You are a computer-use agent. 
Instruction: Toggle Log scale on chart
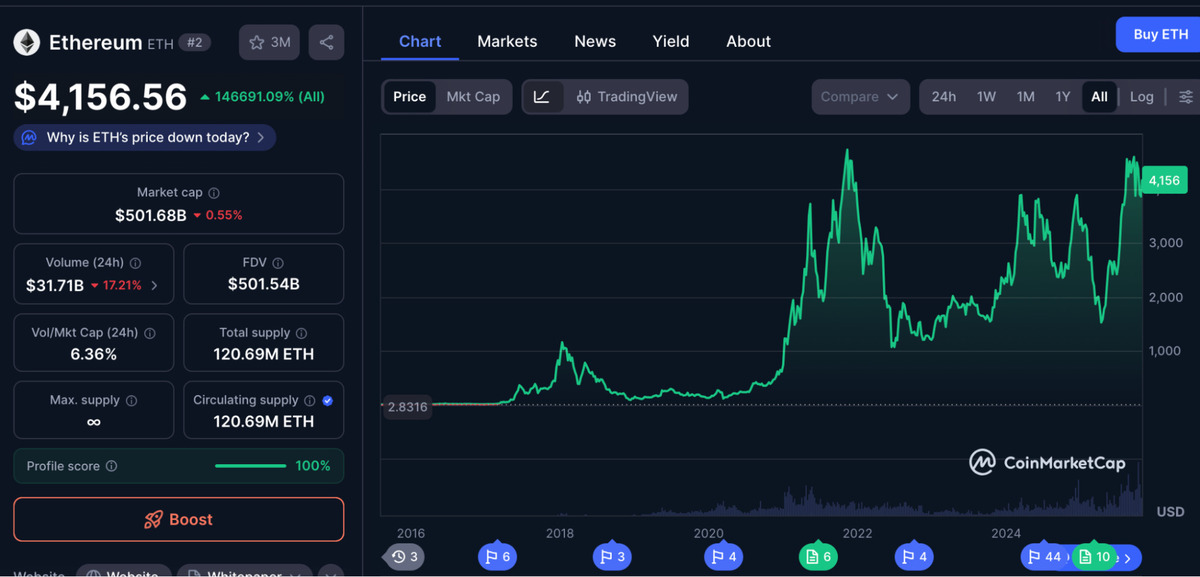point(1141,97)
